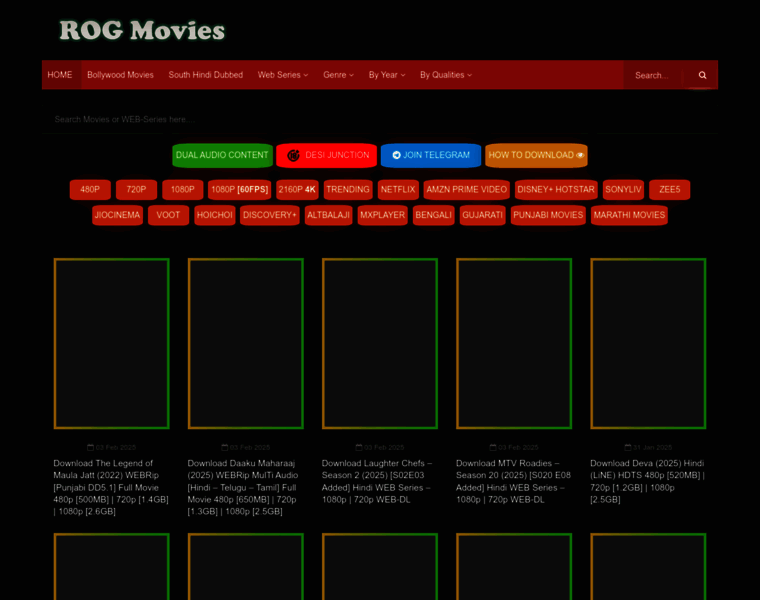This screenshot has width=760, height=600.
Task: Go to the HOME menu item
Action: 61,75
